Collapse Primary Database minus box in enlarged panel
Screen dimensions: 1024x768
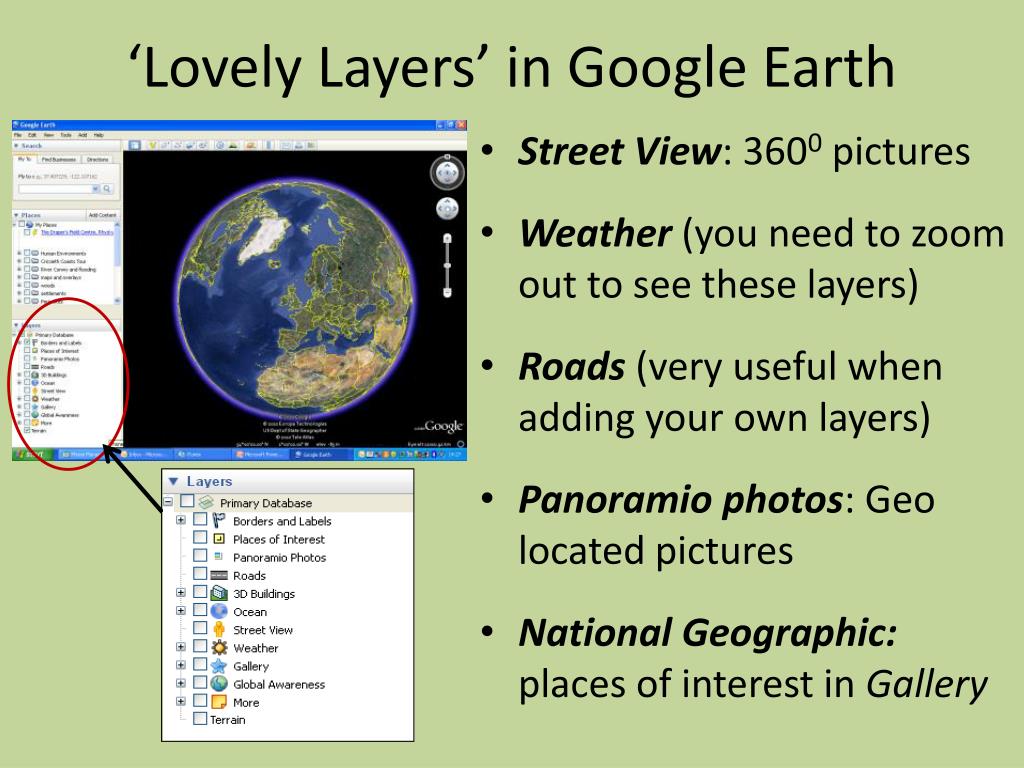168,502
